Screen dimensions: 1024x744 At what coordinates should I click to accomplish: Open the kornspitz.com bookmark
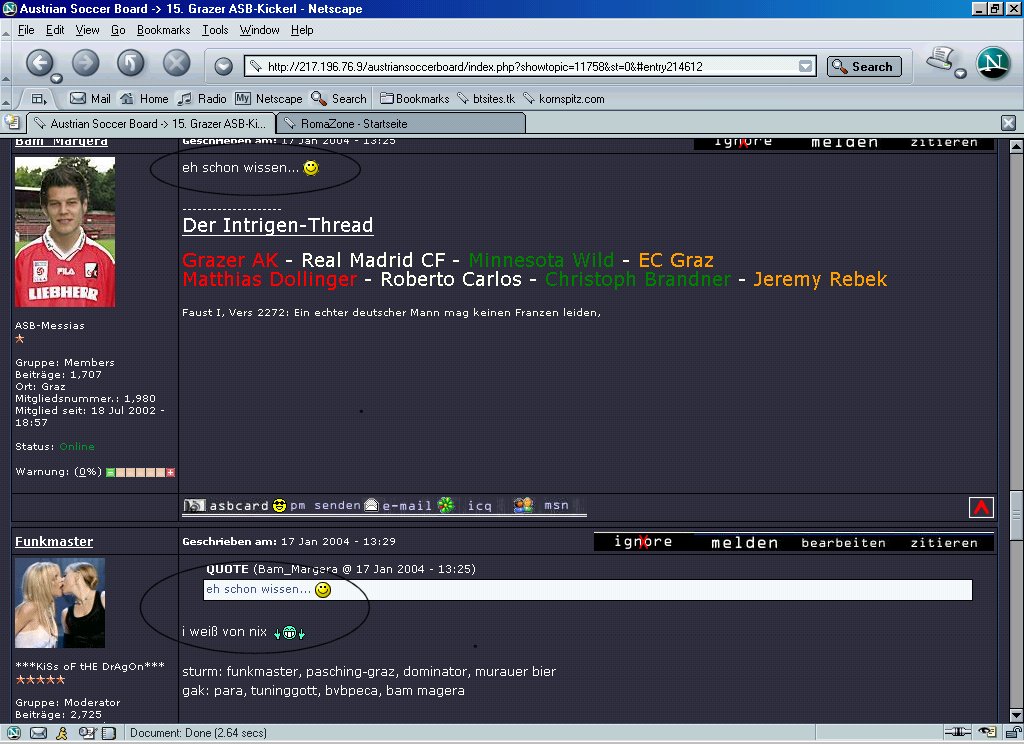click(x=564, y=99)
